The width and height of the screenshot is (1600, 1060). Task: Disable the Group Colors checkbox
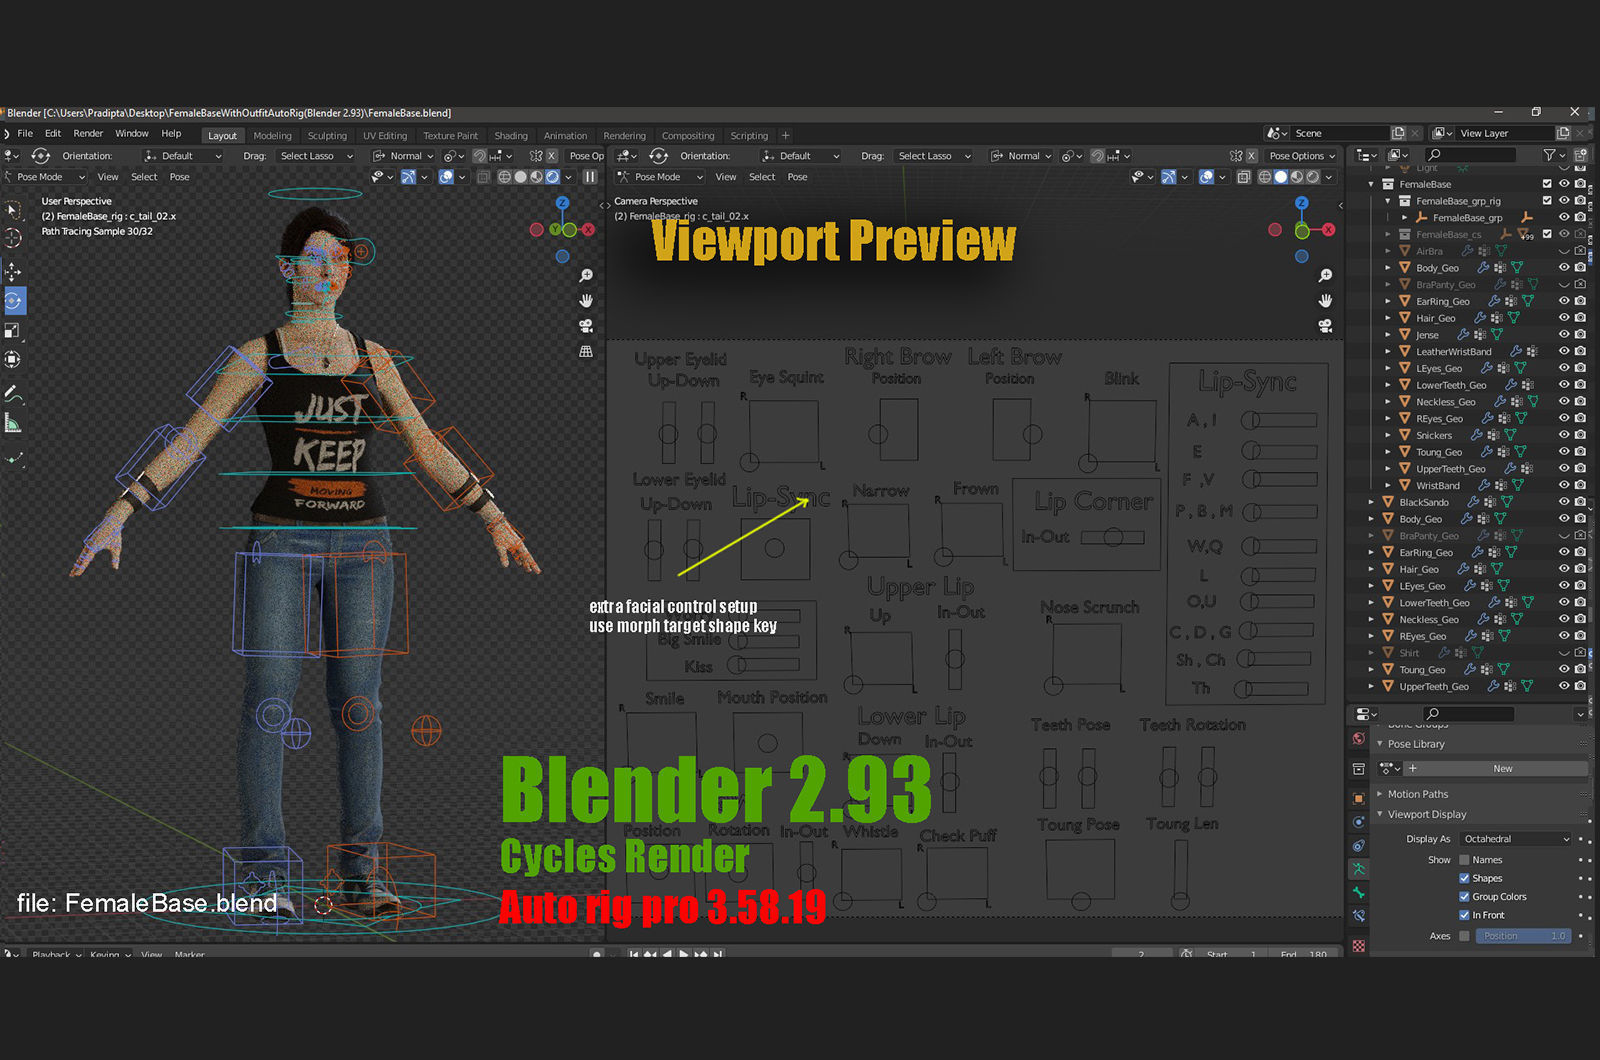click(1464, 896)
